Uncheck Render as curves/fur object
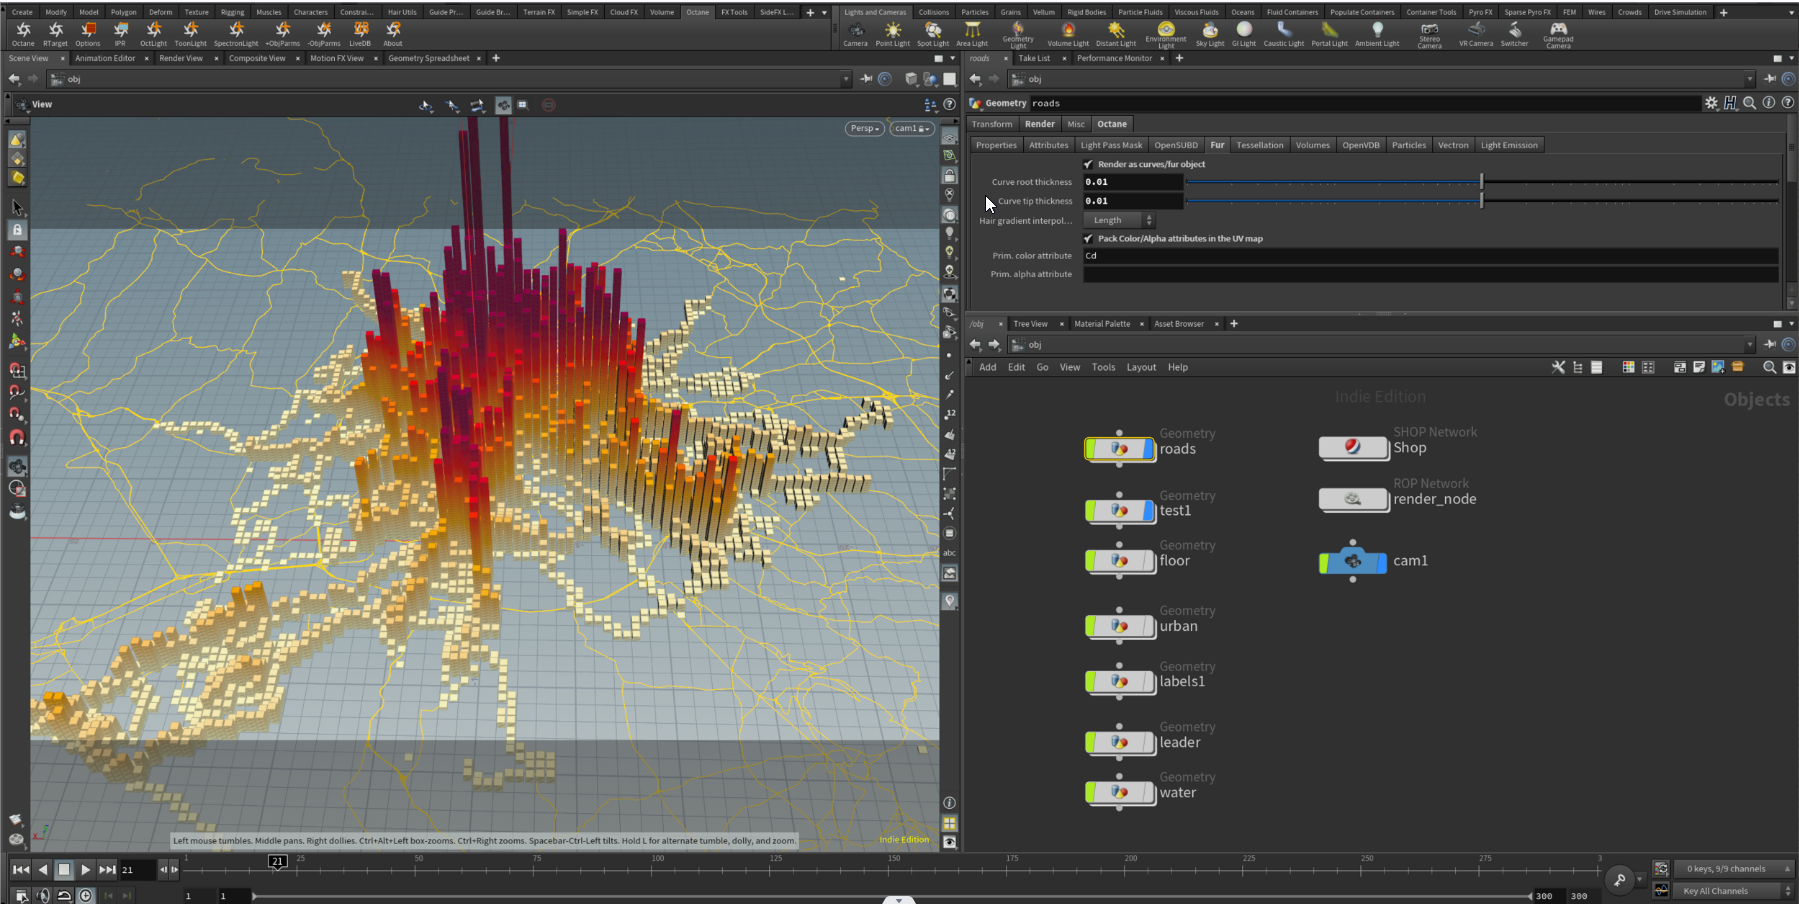 (x=1089, y=164)
